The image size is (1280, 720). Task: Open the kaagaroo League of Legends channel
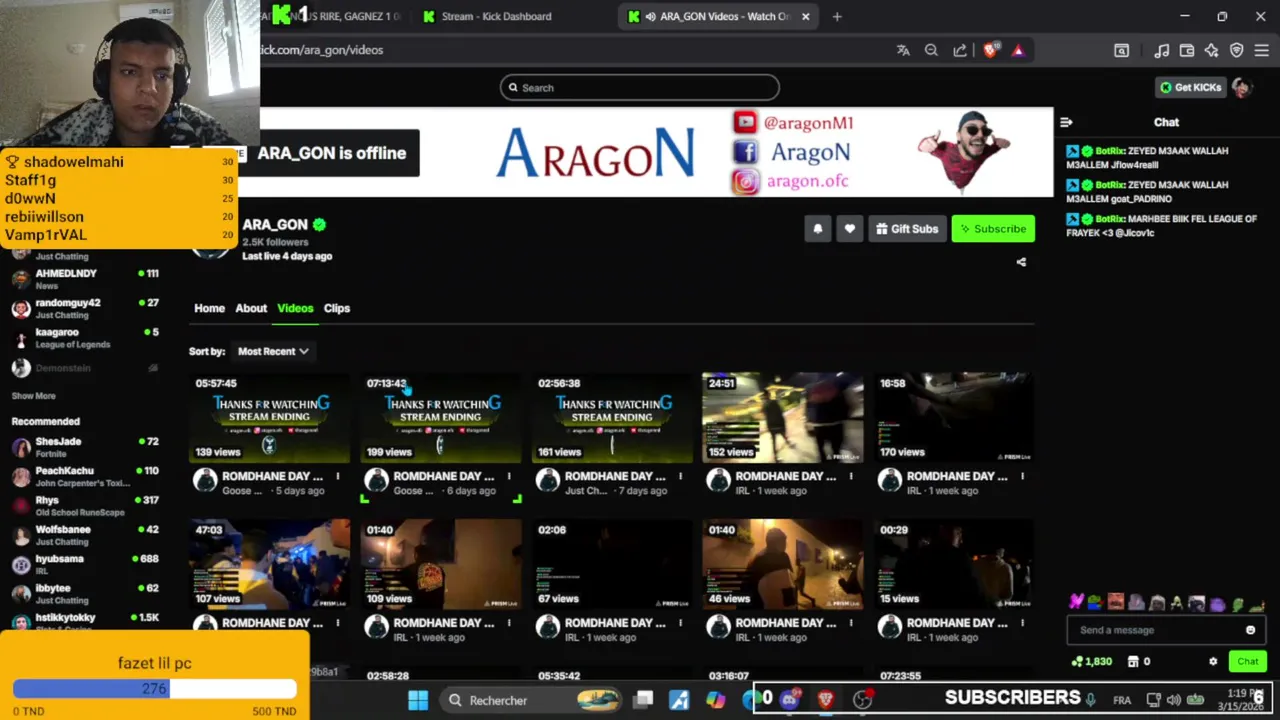tap(85, 338)
